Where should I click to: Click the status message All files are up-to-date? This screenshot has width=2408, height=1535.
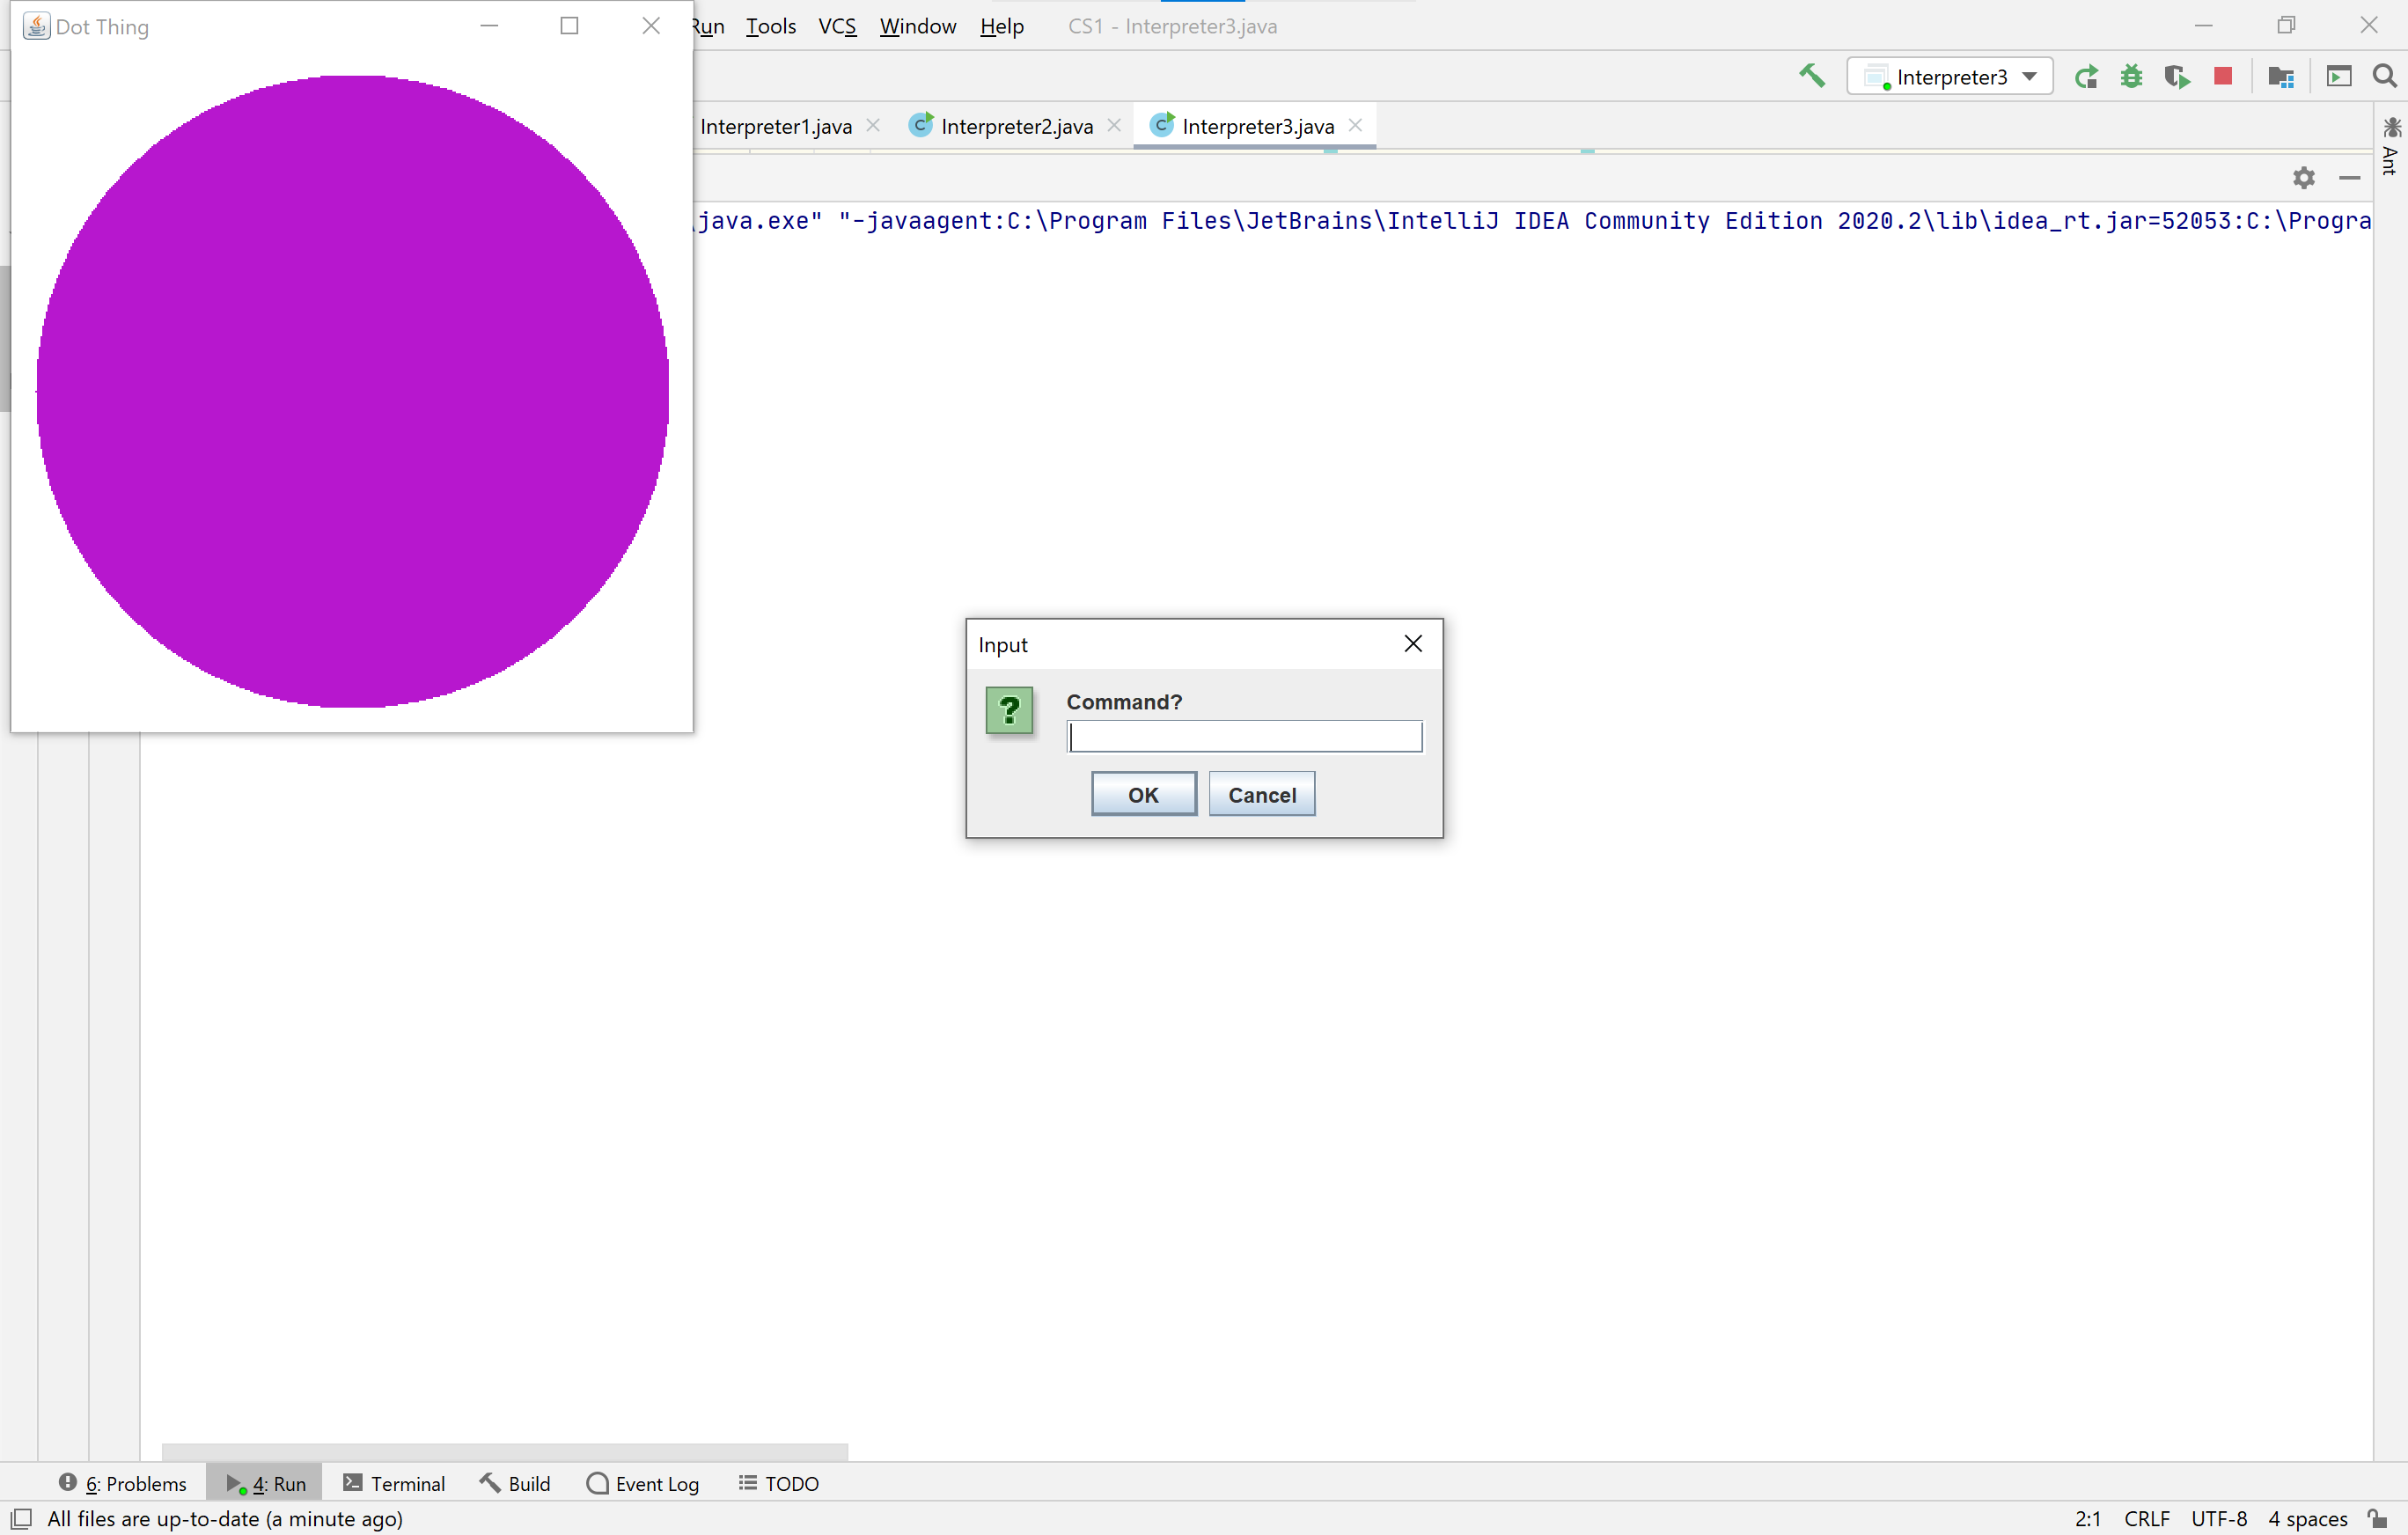click(225, 1518)
